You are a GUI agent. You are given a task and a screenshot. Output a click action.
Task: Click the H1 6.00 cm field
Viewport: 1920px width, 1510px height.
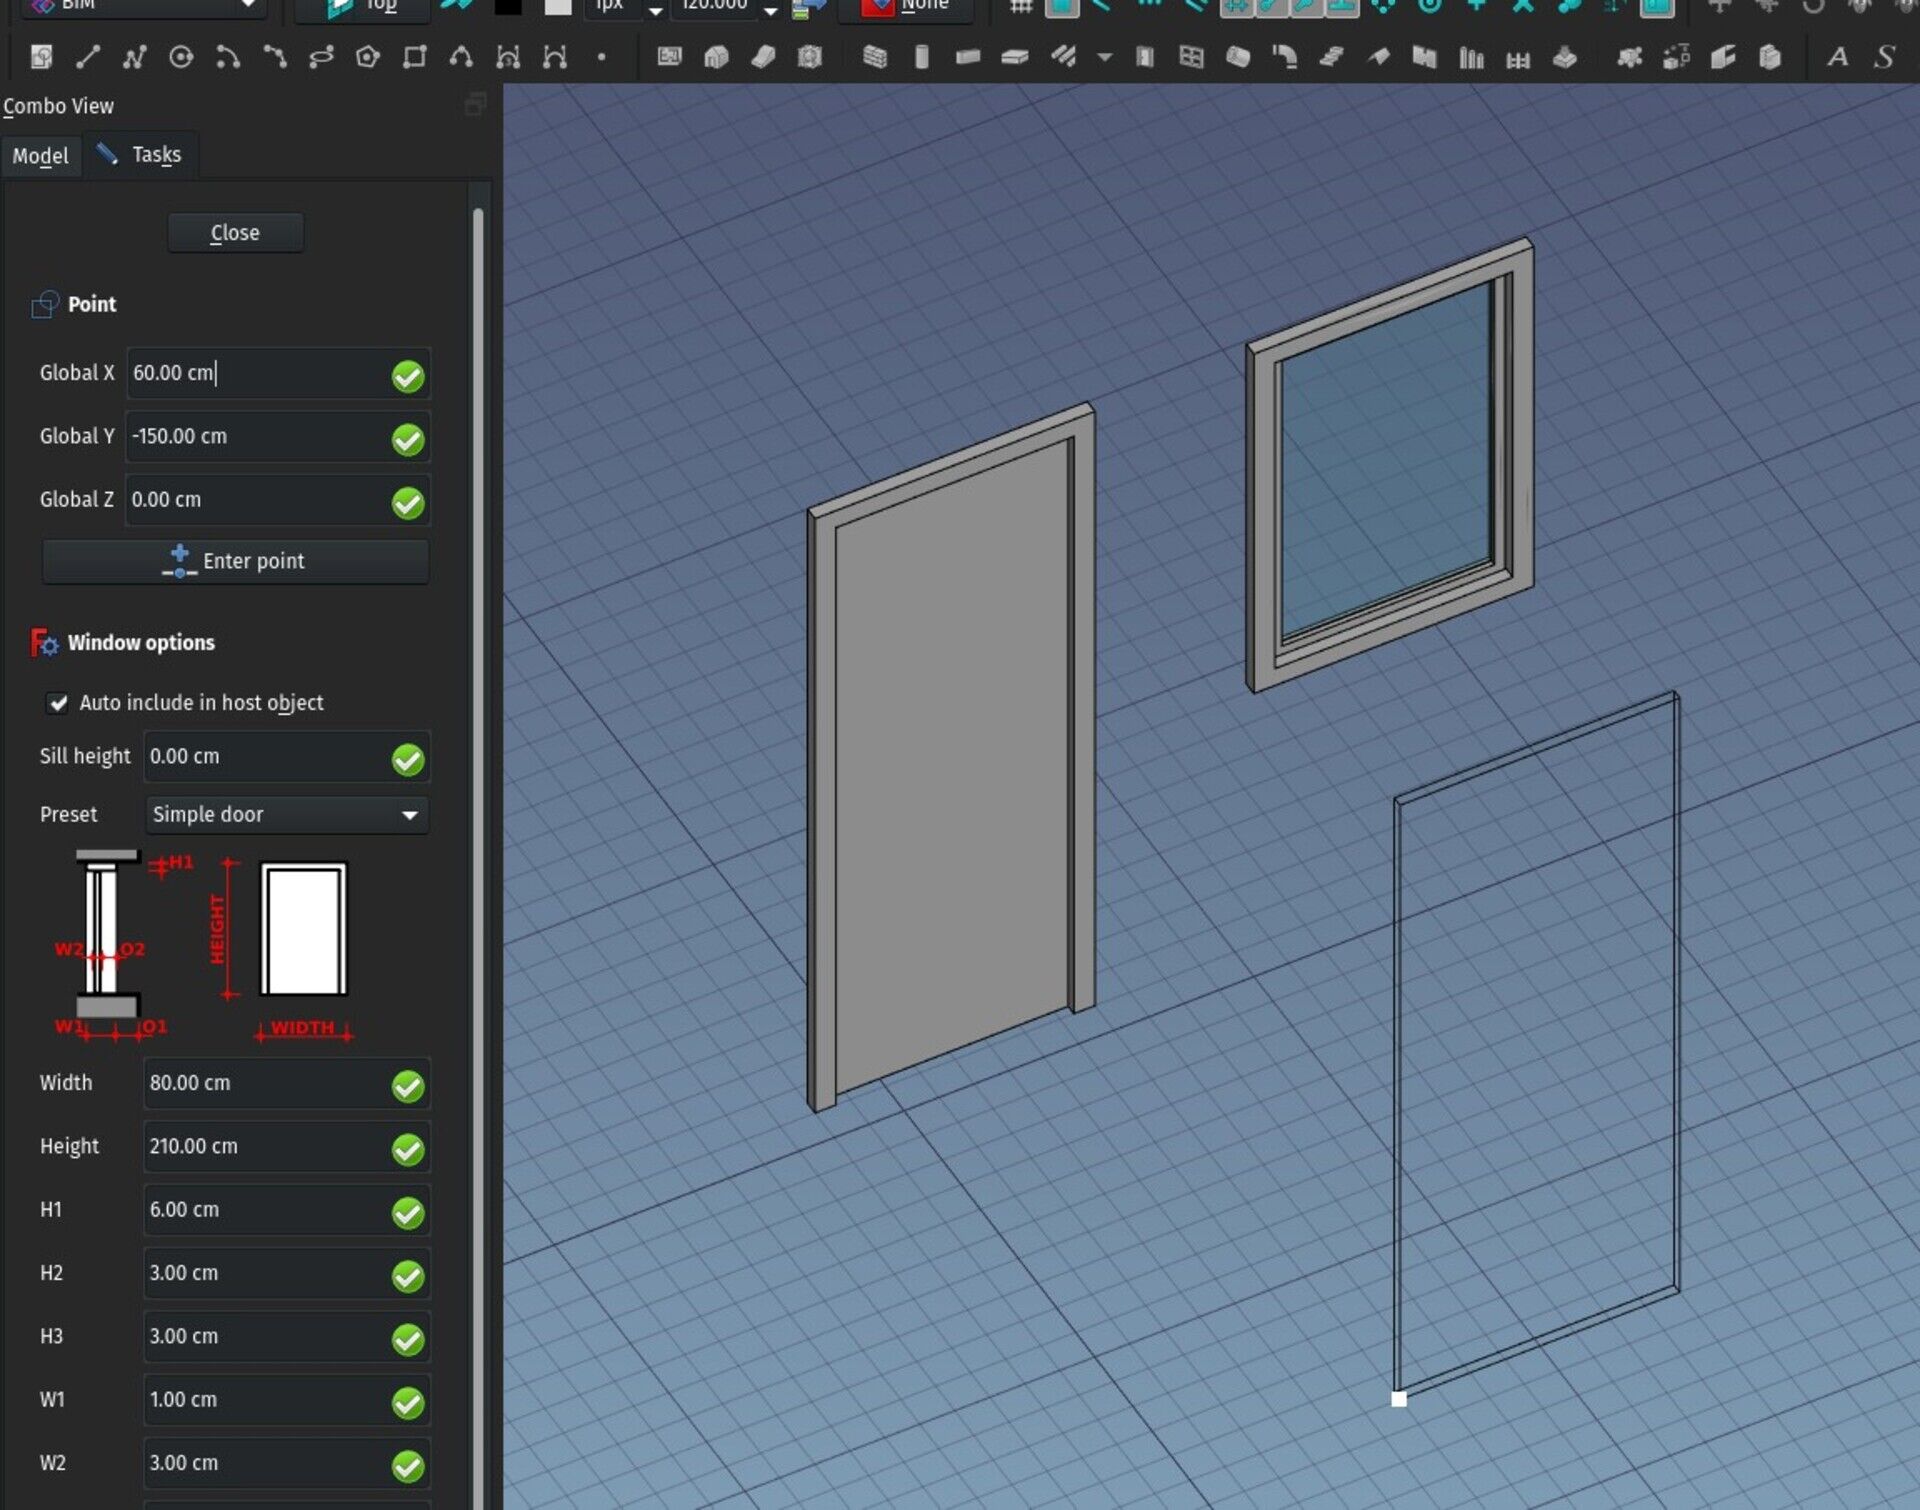pyautogui.click(x=287, y=1210)
